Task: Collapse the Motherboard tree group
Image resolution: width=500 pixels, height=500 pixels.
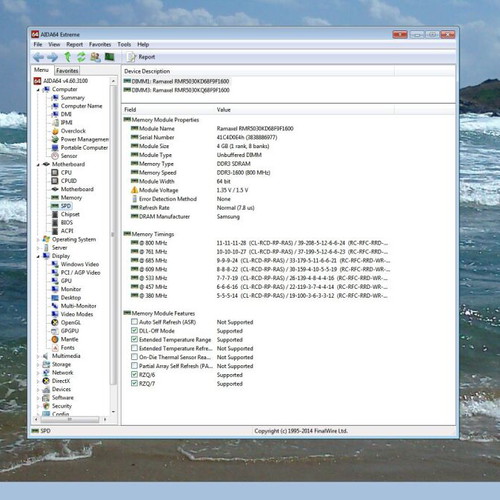Action: (38, 165)
